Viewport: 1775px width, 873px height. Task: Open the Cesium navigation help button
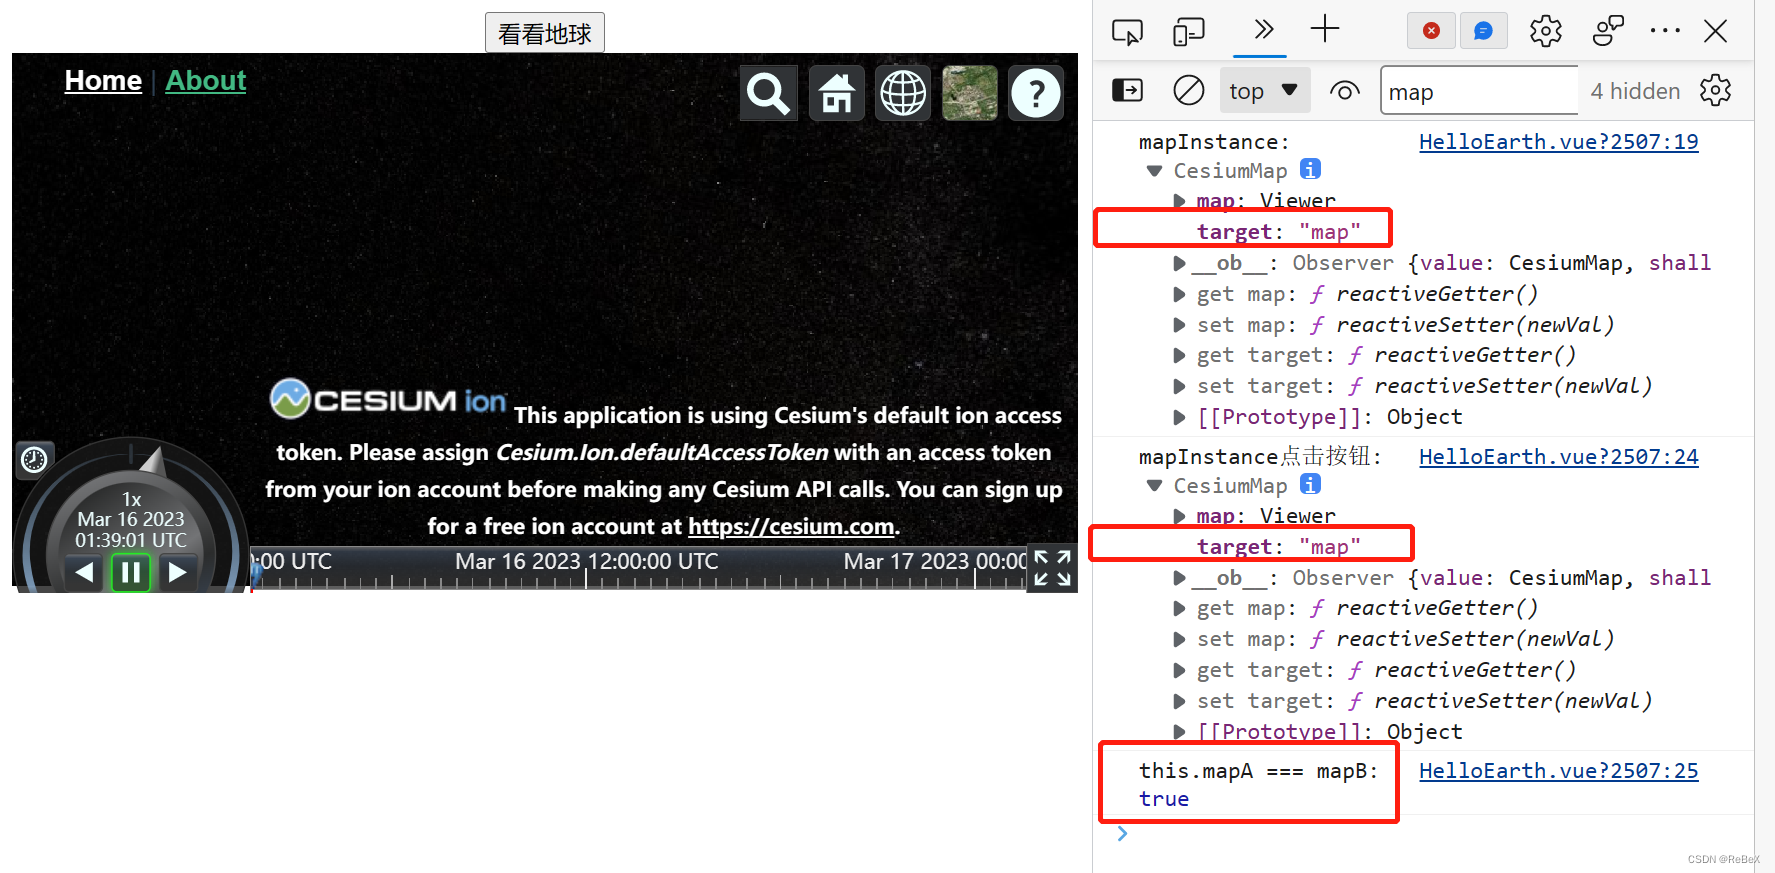[1036, 93]
